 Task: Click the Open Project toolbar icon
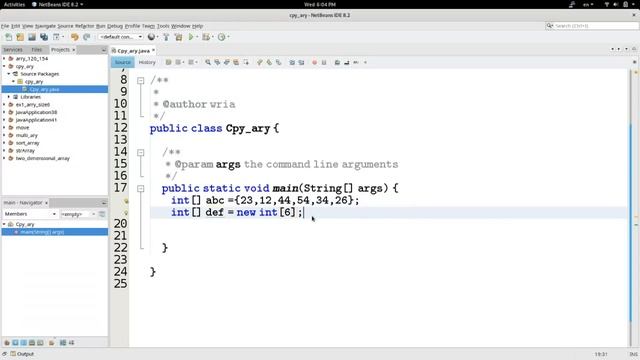[32, 37]
